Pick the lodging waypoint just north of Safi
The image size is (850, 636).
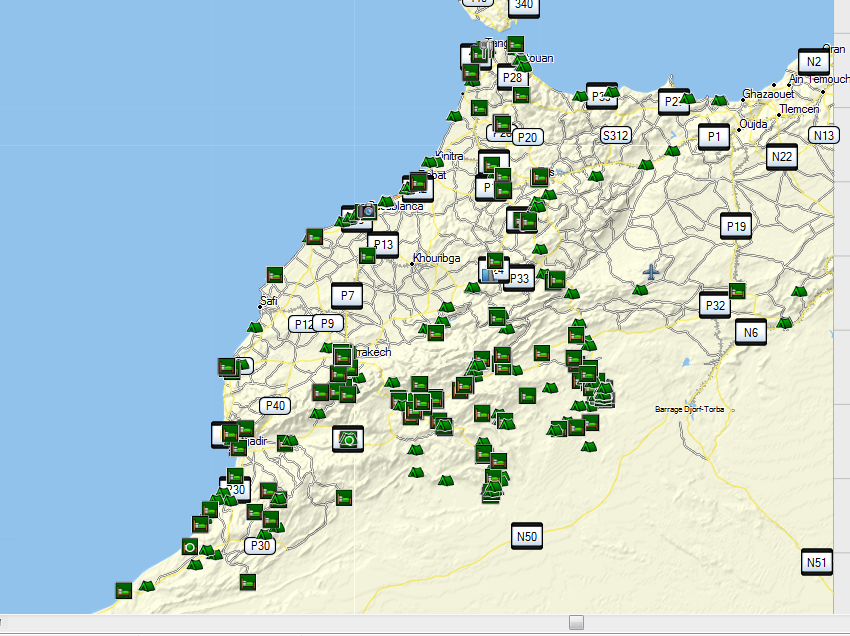pyautogui.click(x=275, y=275)
